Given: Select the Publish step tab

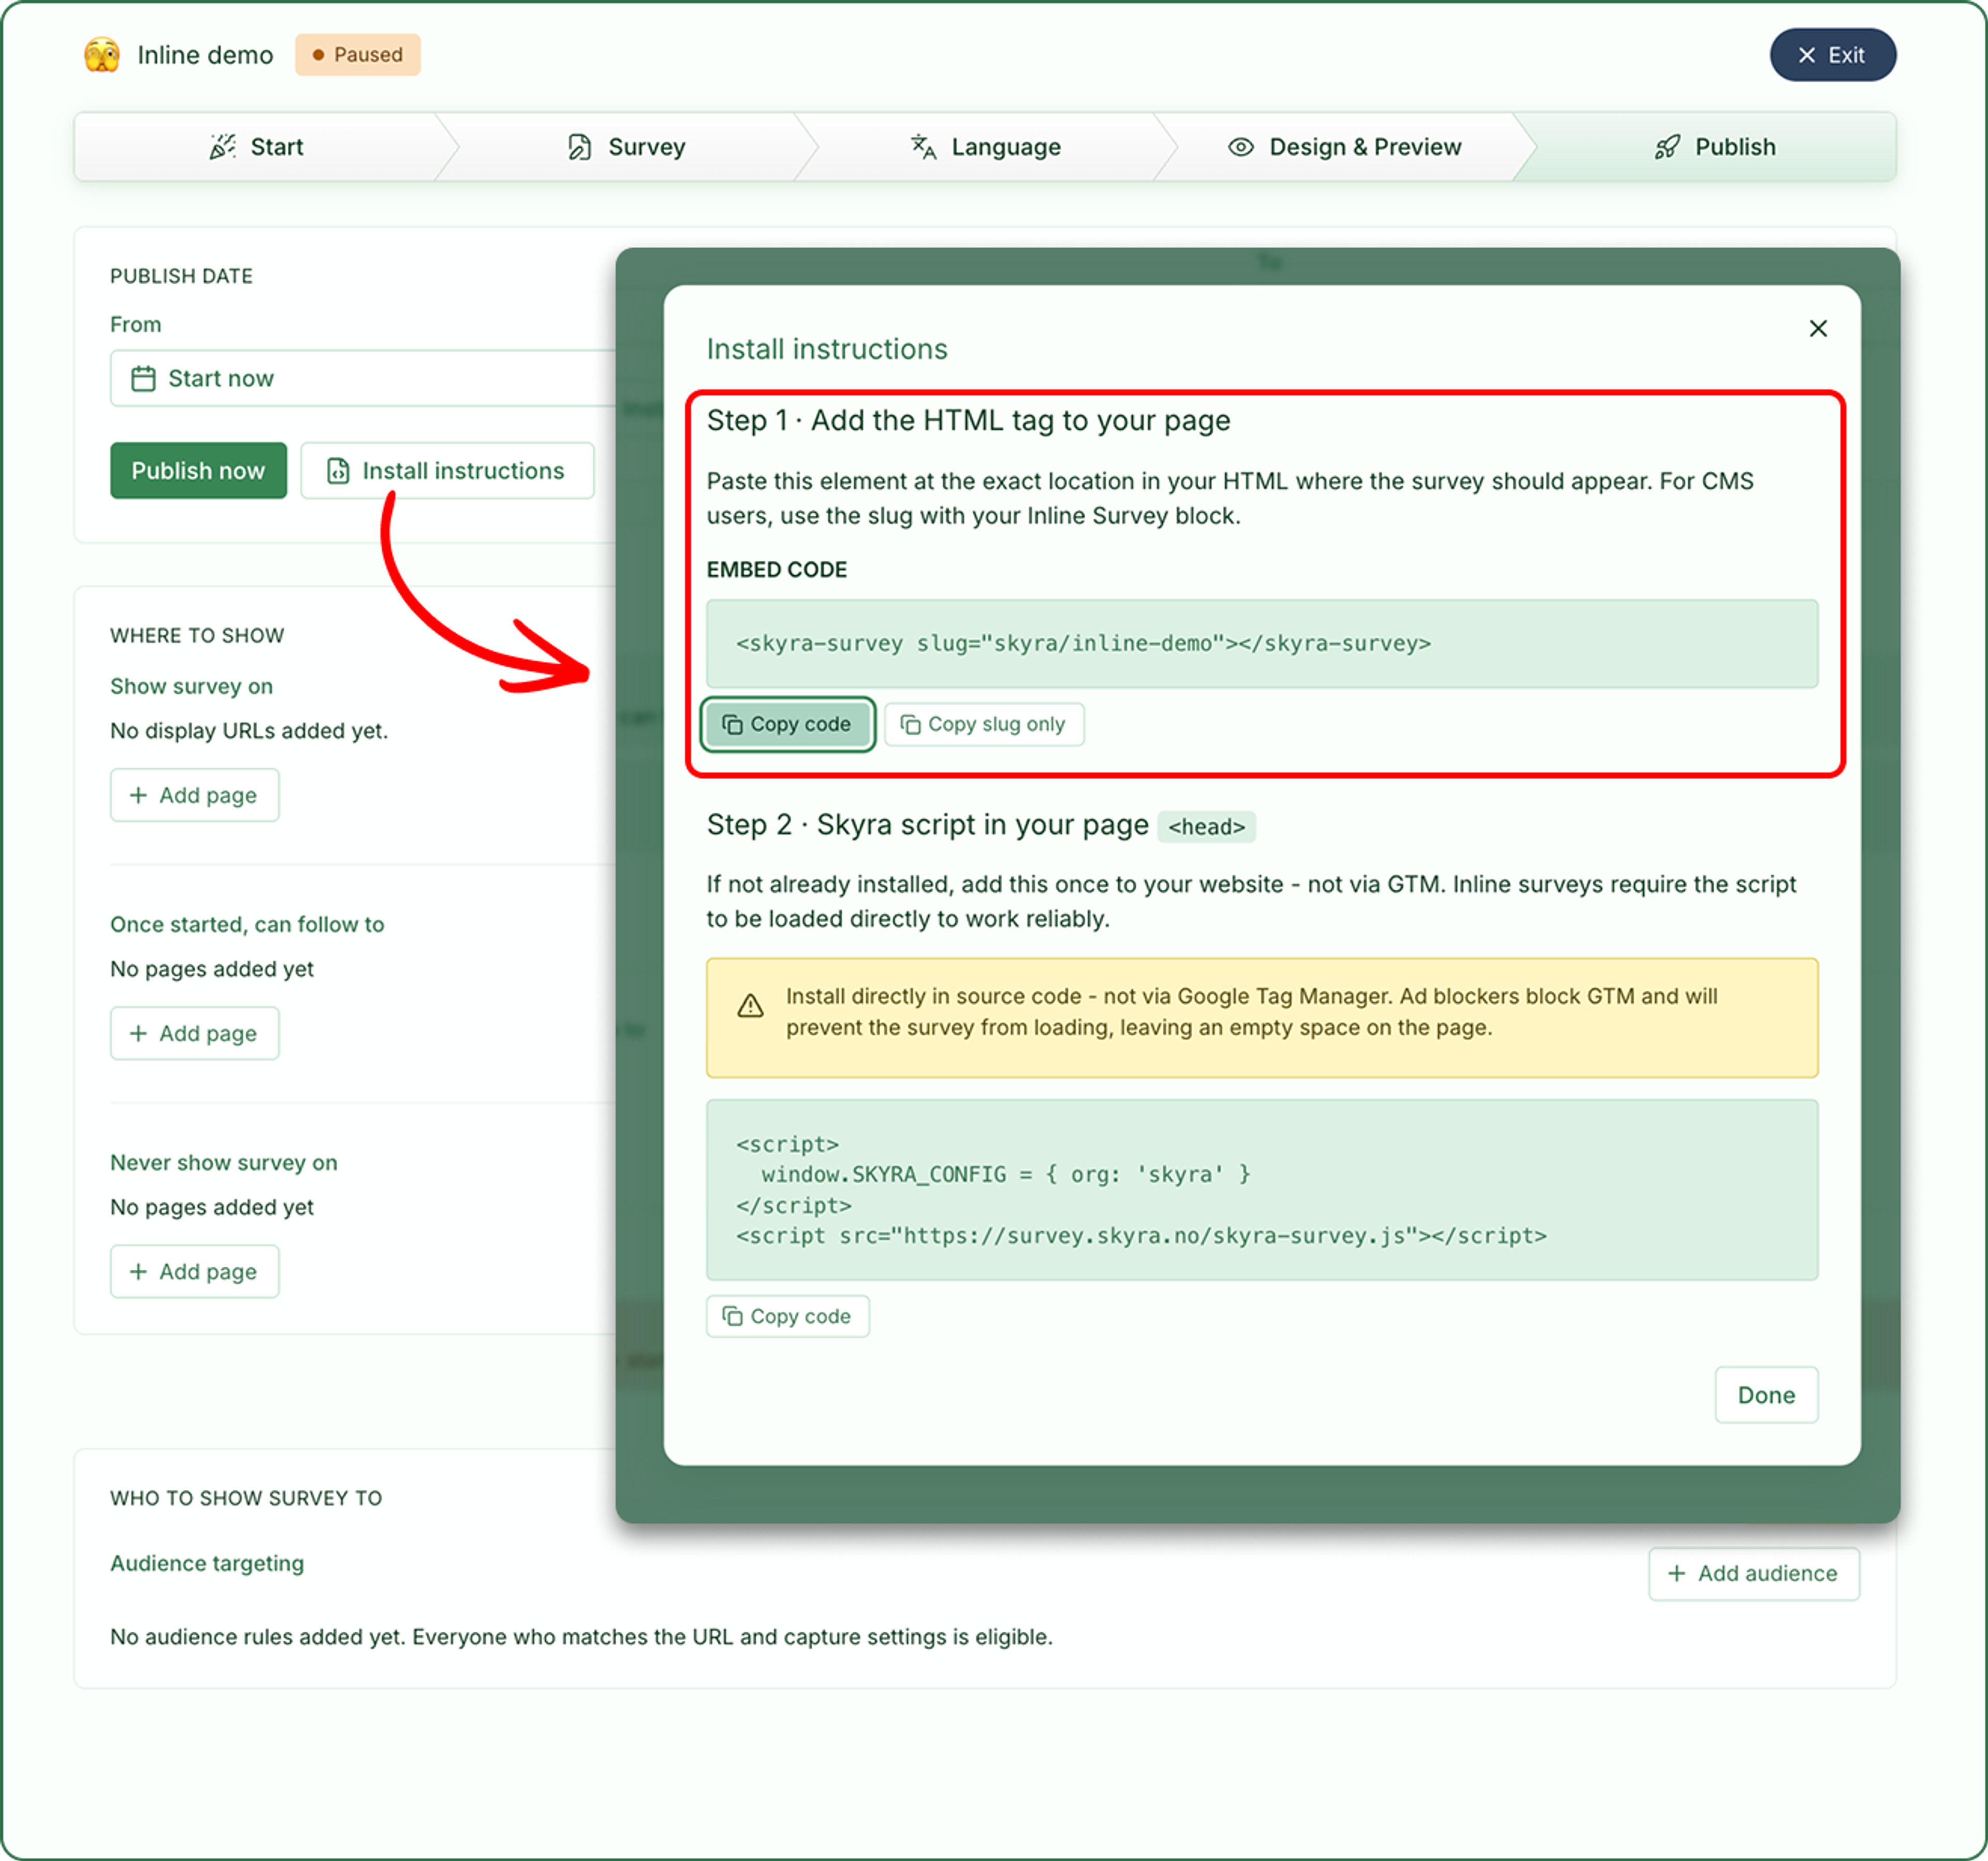Looking at the screenshot, I should tap(1714, 147).
